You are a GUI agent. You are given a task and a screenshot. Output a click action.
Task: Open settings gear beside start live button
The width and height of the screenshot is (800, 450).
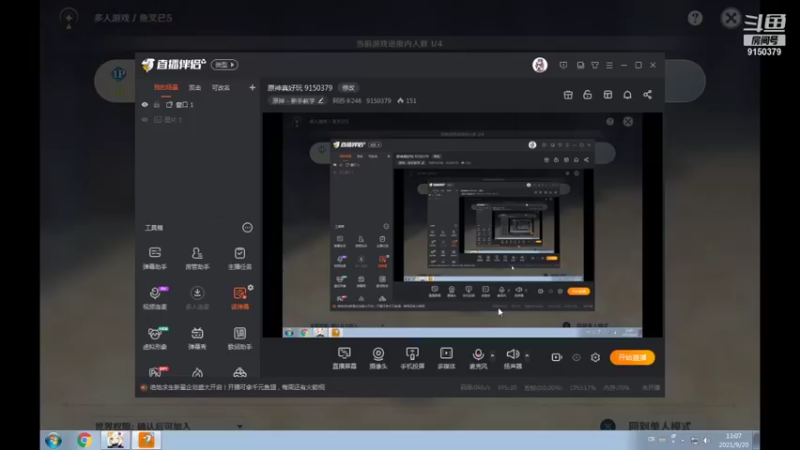pyautogui.click(x=595, y=357)
